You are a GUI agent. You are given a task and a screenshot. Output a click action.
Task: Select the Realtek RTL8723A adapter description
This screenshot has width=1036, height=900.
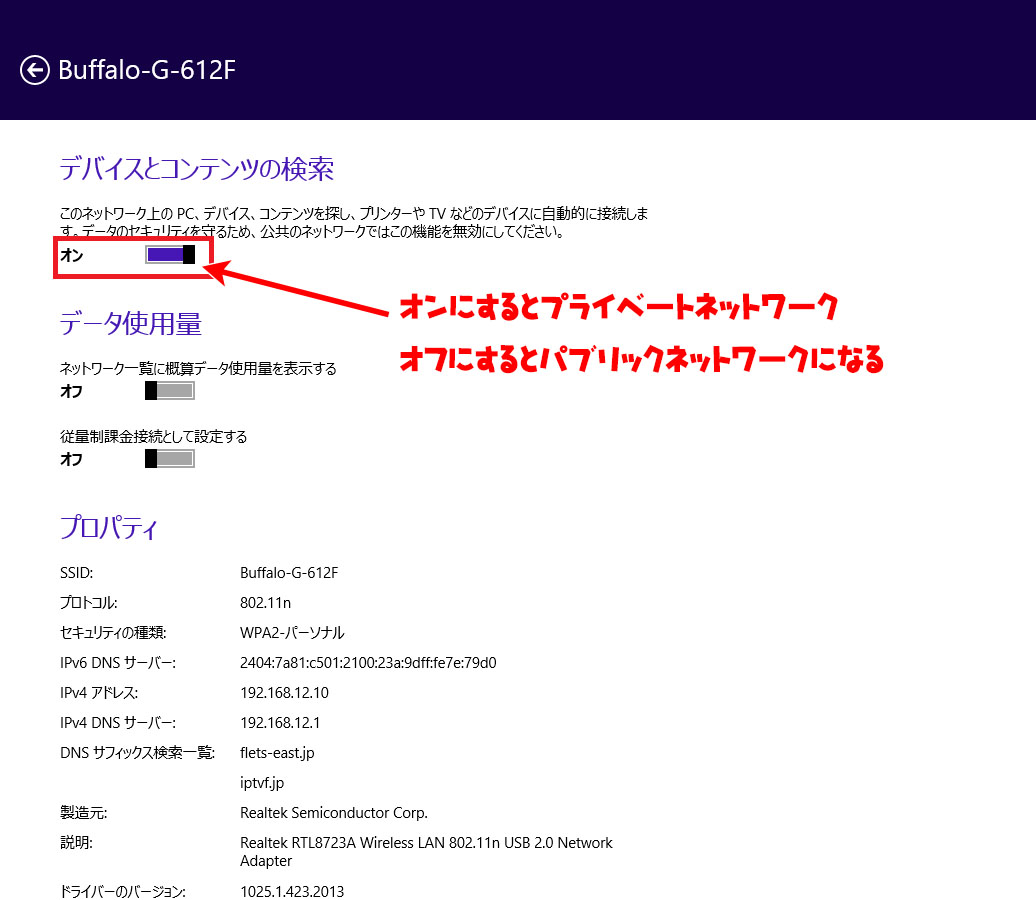[x=426, y=852]
